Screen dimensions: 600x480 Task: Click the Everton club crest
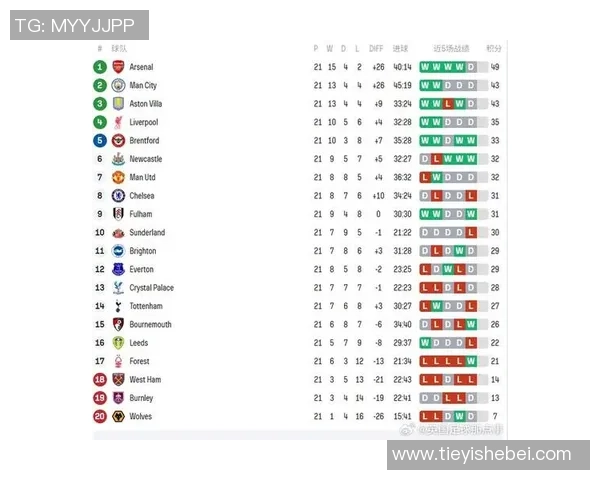(x=118, y=269)
